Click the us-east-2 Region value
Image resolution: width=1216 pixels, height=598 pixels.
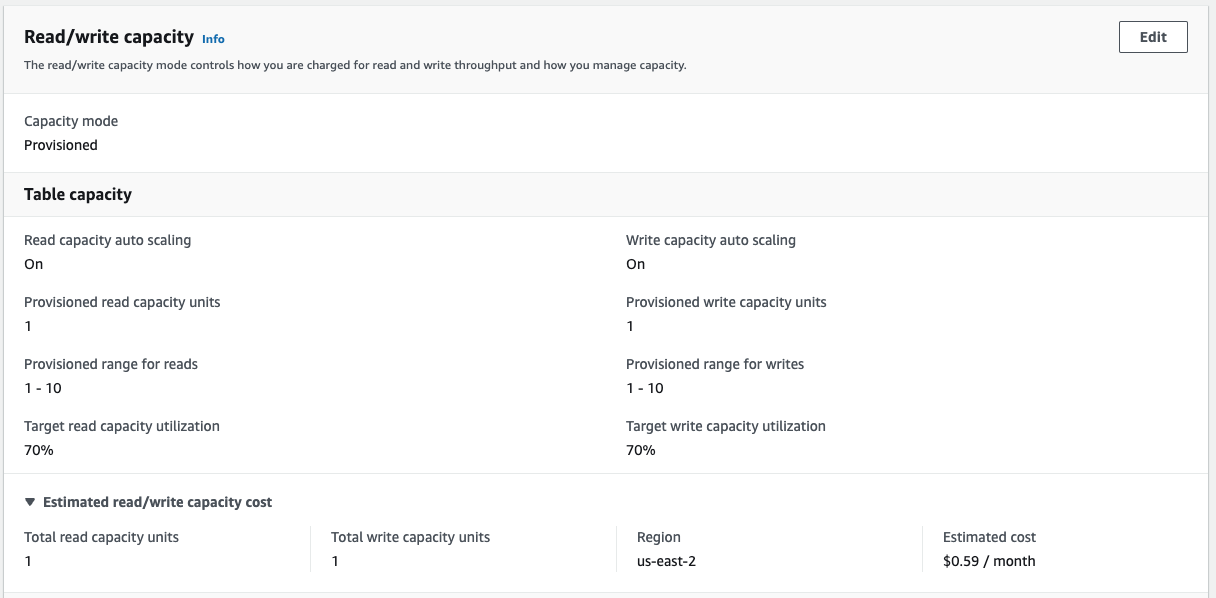[x=666, y=561]
